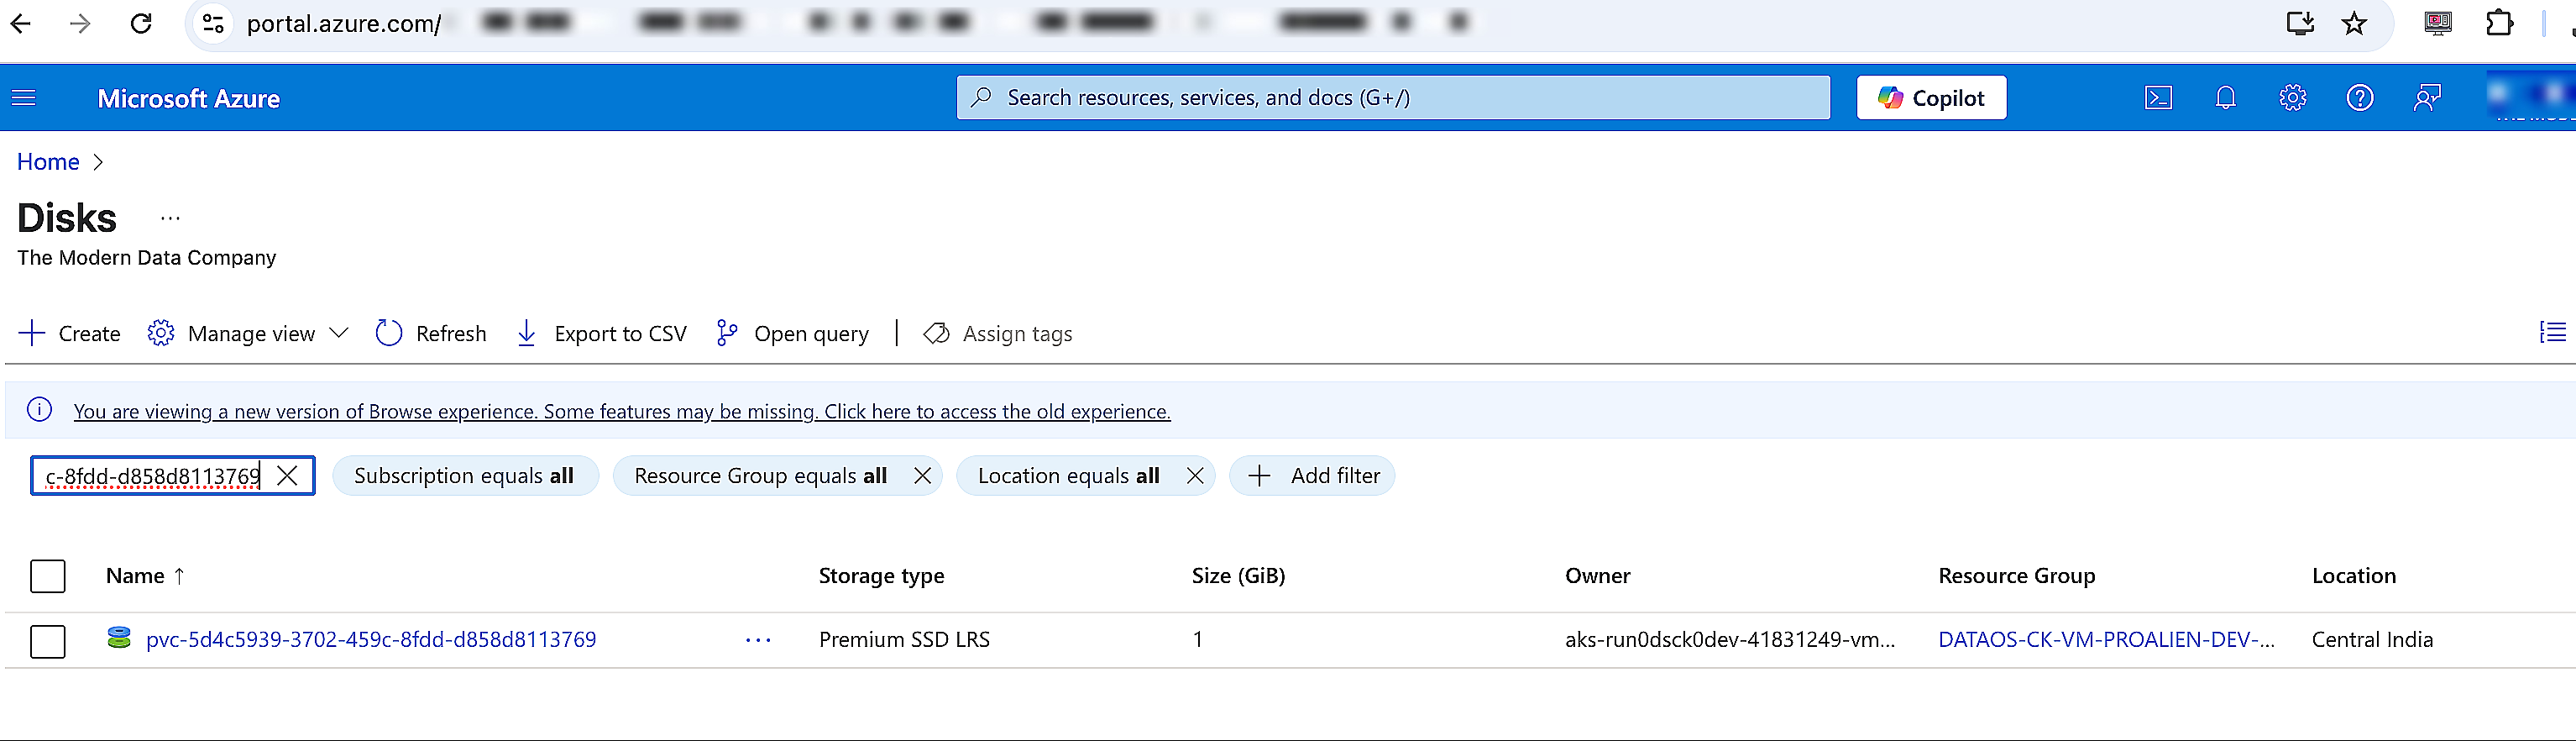
Task: Reload the Azure portal page
Action: (x=141, y=23)
